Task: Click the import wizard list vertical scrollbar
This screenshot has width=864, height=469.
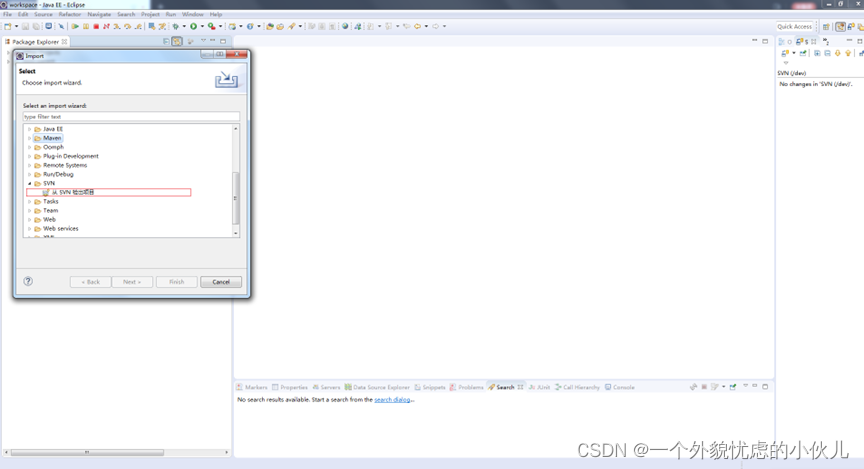Action: pyautogui.click(x=236, y=198)
